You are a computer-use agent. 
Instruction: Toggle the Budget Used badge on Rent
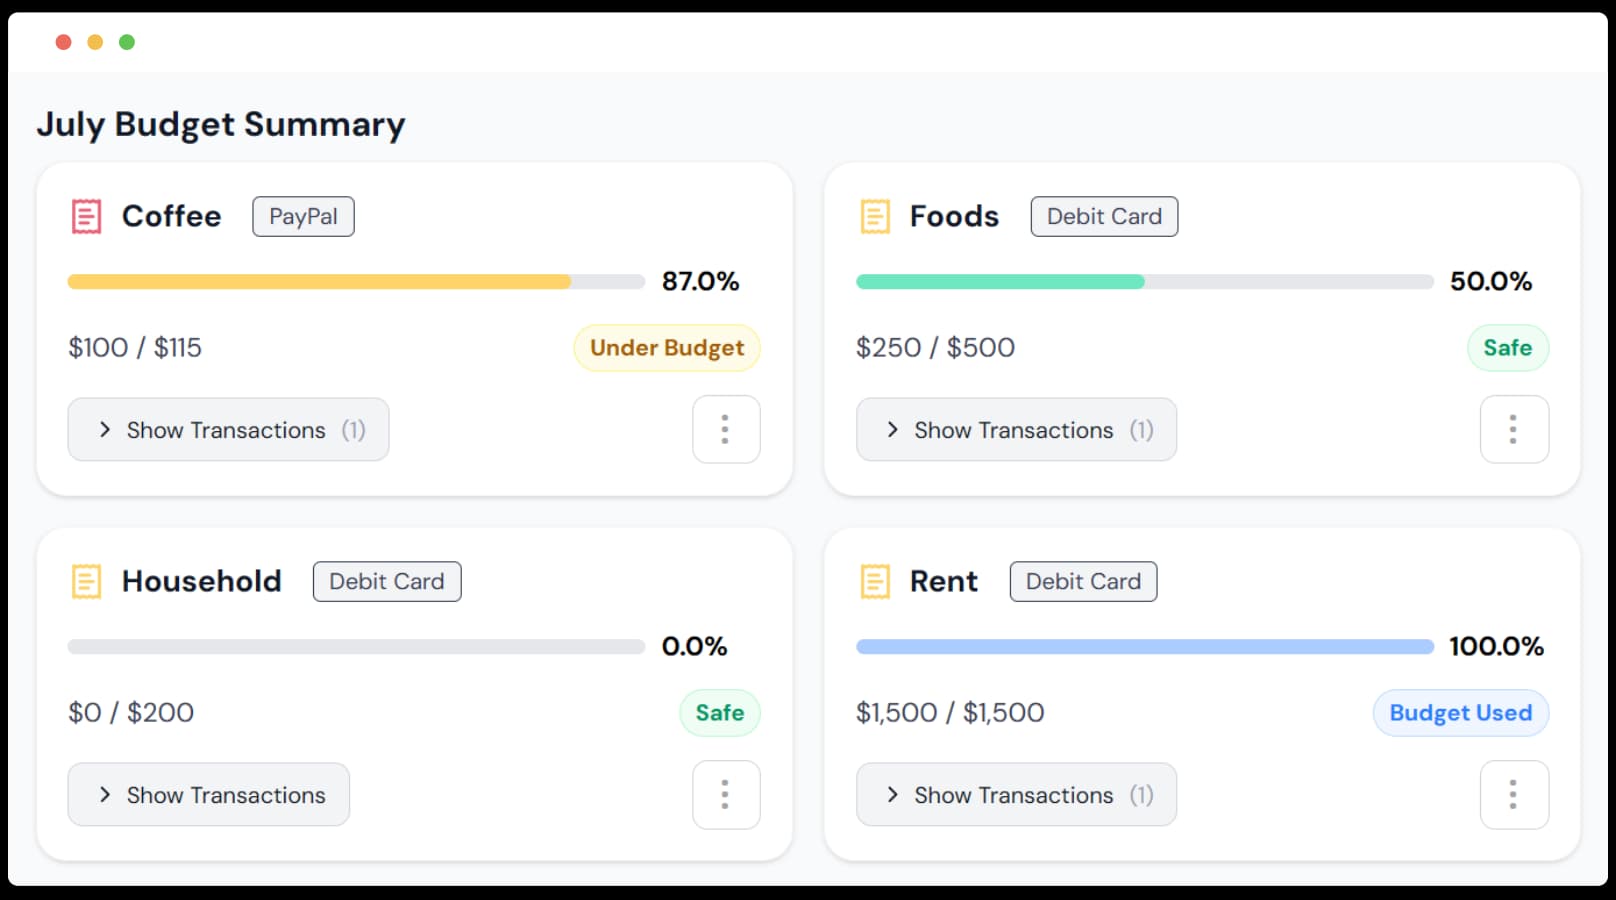pyautogui.click(x=1460, y=713)
